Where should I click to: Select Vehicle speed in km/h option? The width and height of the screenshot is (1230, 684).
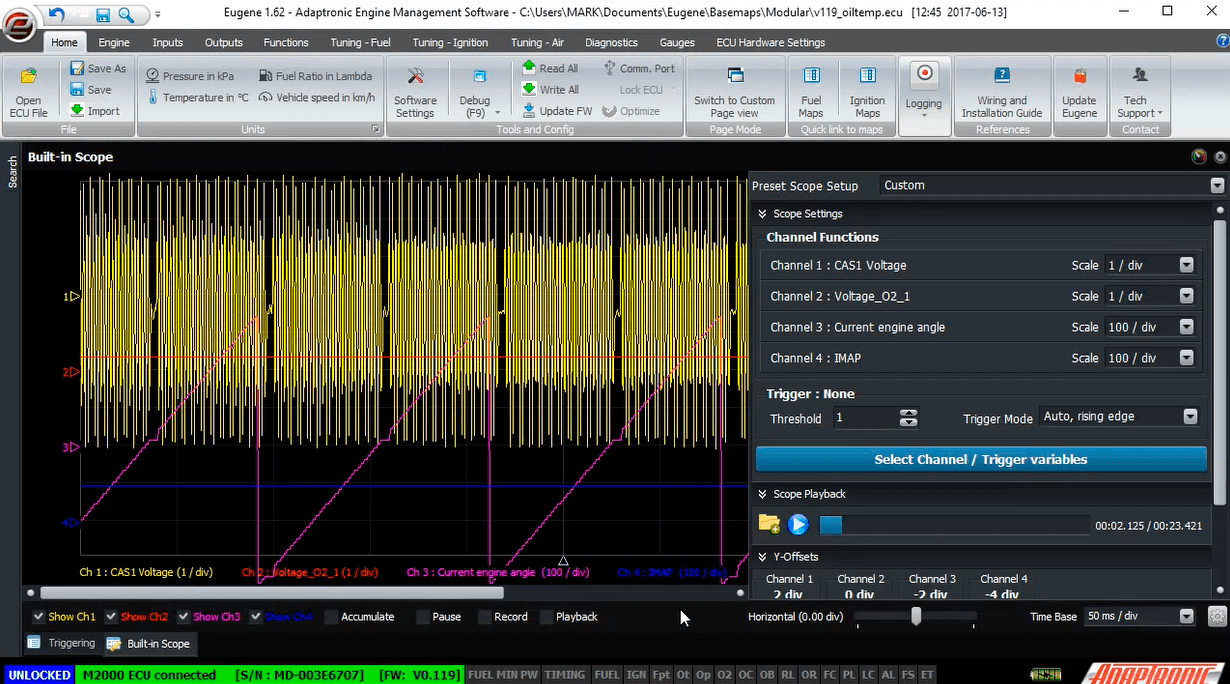(x=317, y=97)
